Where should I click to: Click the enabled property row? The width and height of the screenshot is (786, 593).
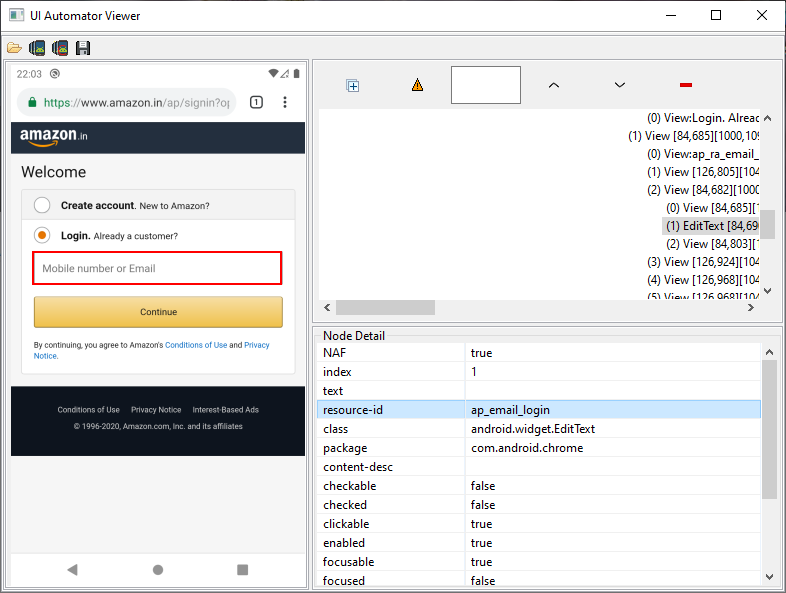(539, 543)
